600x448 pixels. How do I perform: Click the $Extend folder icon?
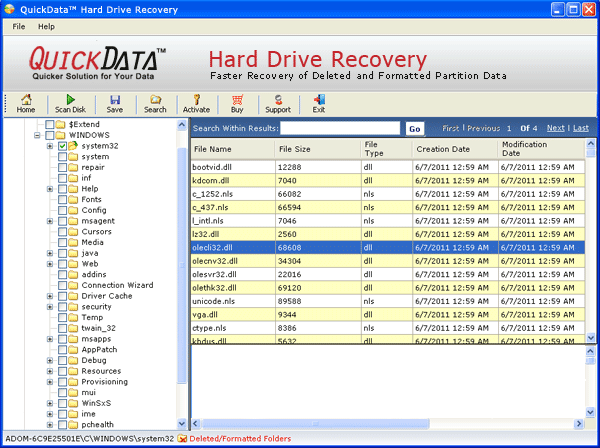click(x=60, y=124)
